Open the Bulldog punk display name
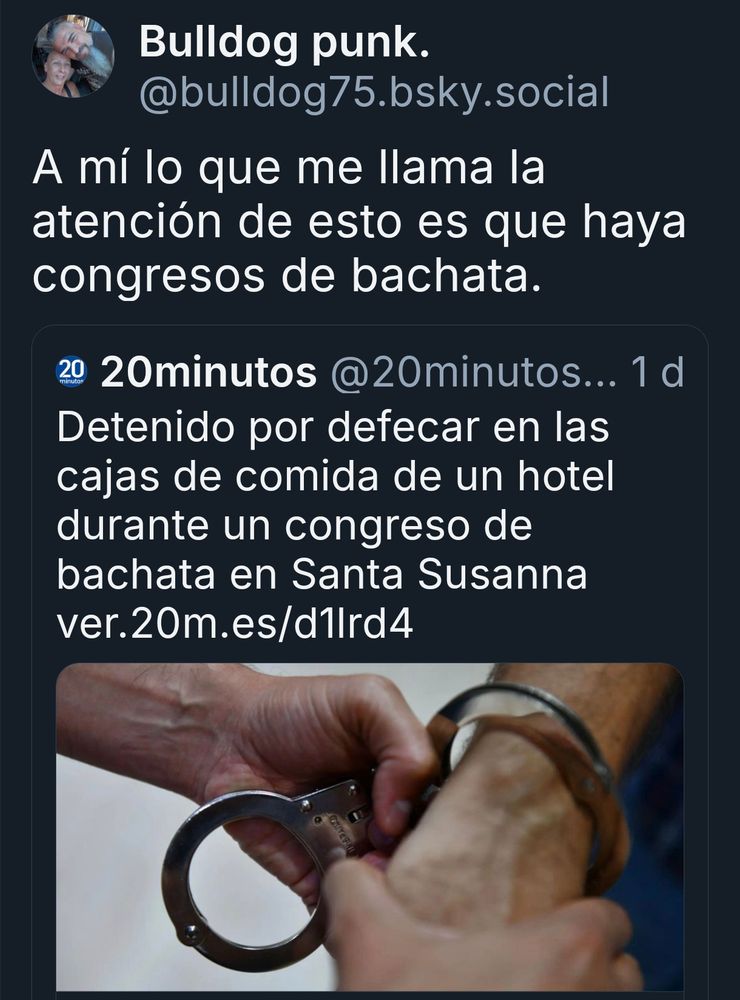The image size is (740, 1000). pos(284,41)
